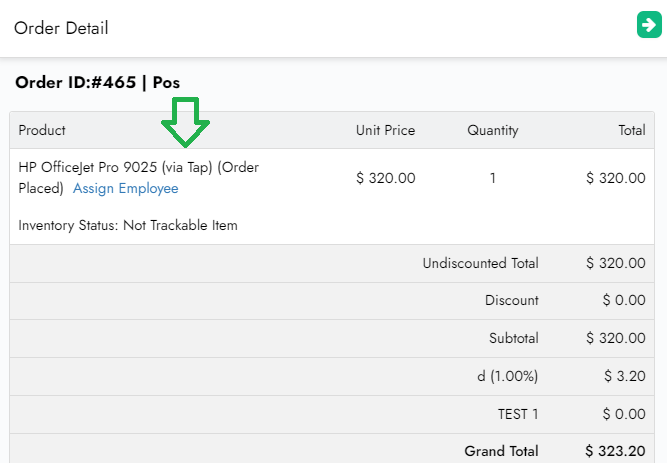The image size is (667, 463).
Task: Click the d (1.00%) tax label
Action: click(x=508, y=376)
